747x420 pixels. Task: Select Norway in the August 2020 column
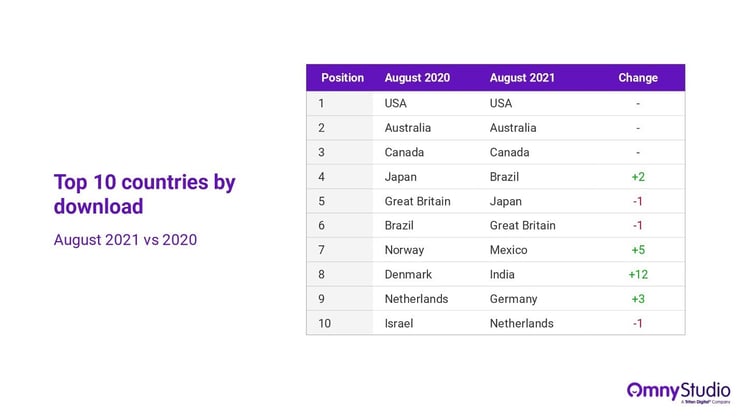tap(404, 250)
